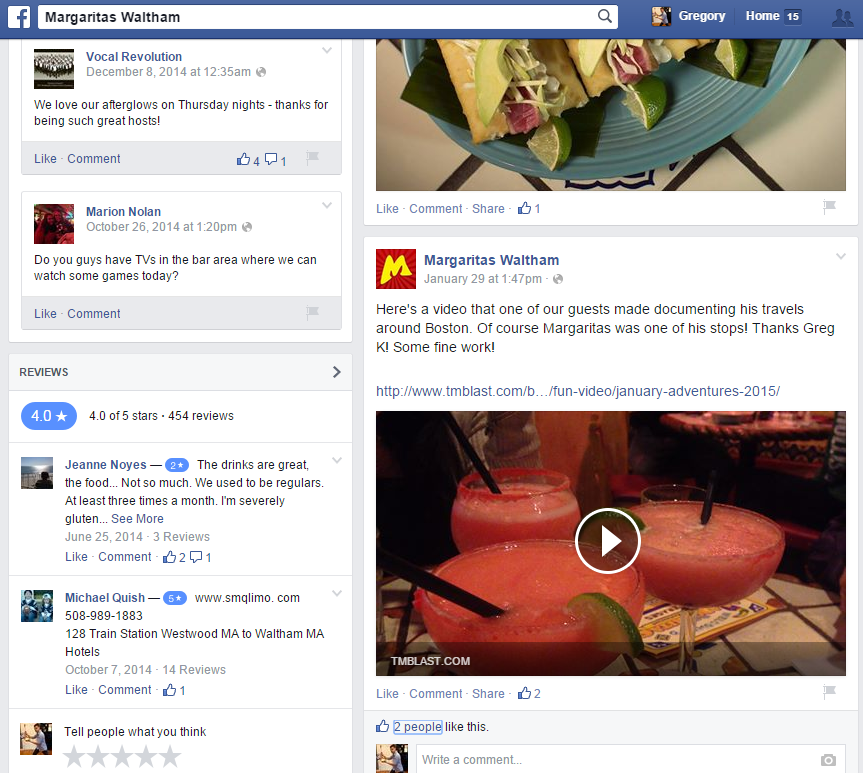The height and width of the screenshot is (773, 863).
Task: Click Gregory's profile picture in top bar
Action: (661, 17)
